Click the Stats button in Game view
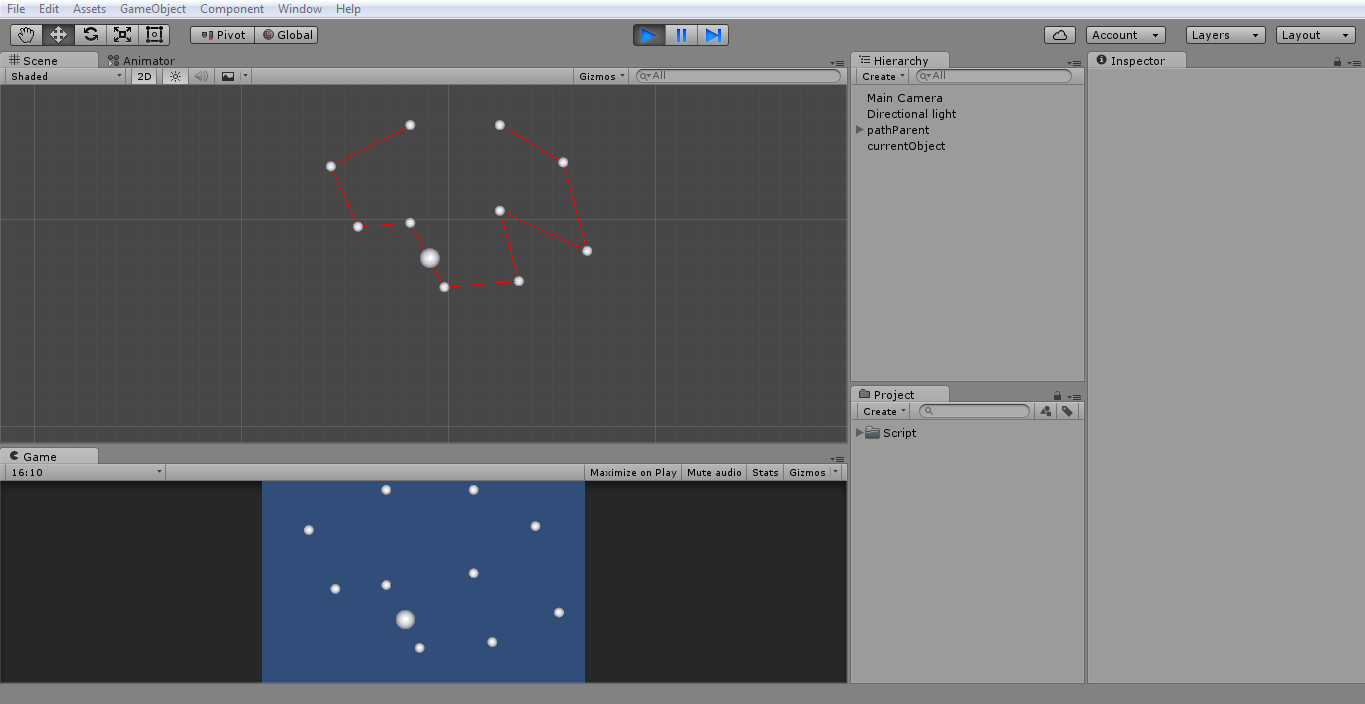 [x=764, y=472]
